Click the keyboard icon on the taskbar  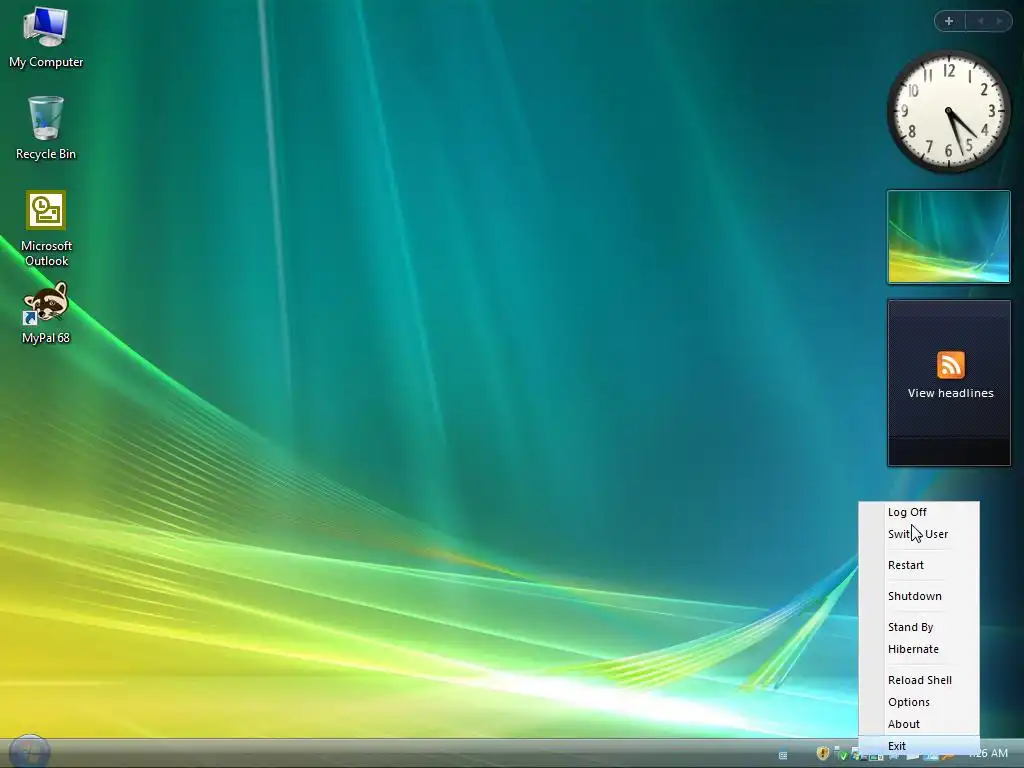pos(783,755)
